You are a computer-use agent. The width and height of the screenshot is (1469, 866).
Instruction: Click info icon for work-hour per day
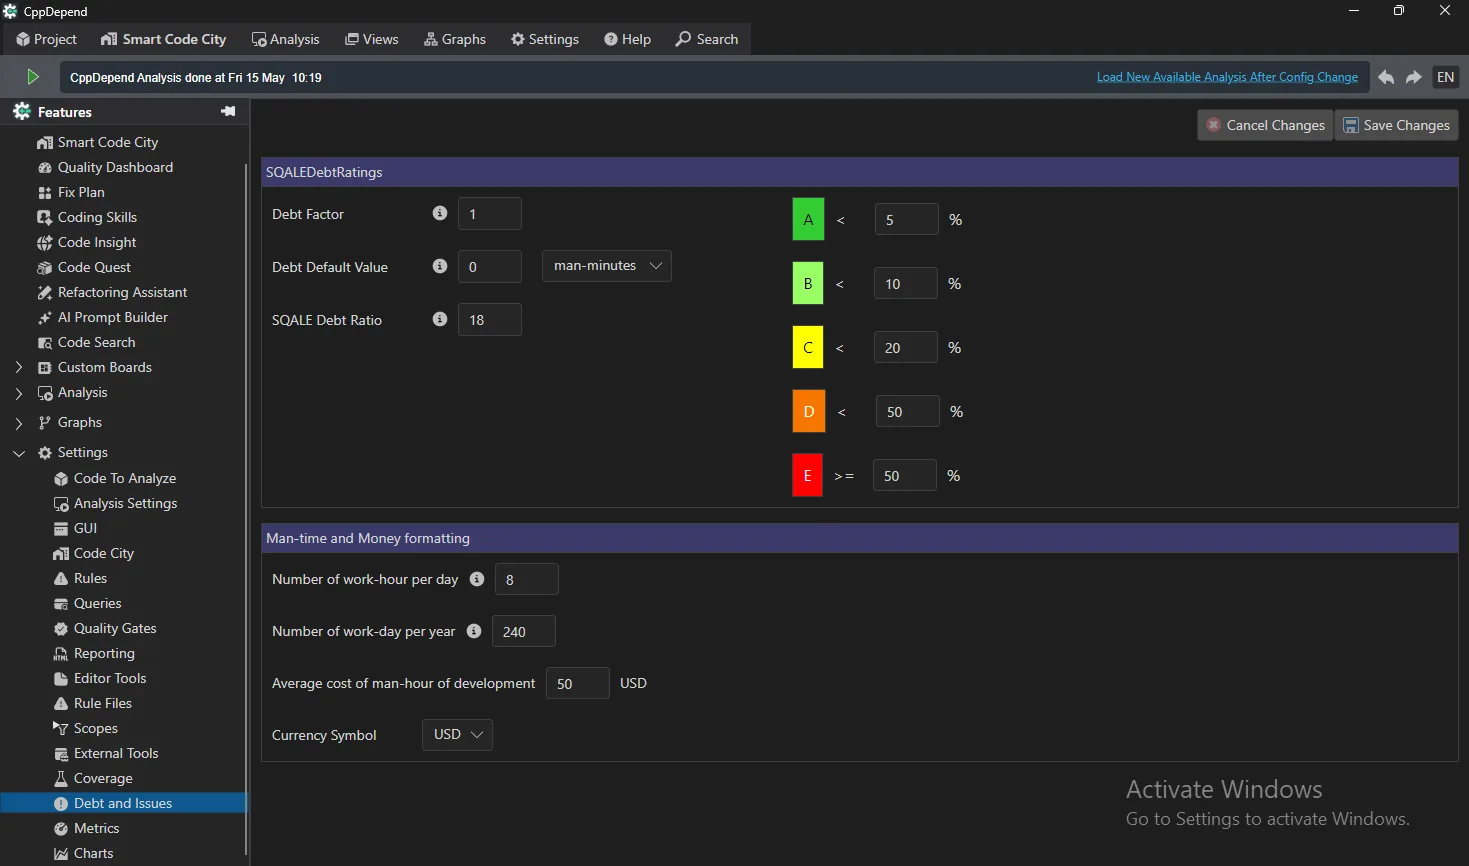[x=477, y=579]
